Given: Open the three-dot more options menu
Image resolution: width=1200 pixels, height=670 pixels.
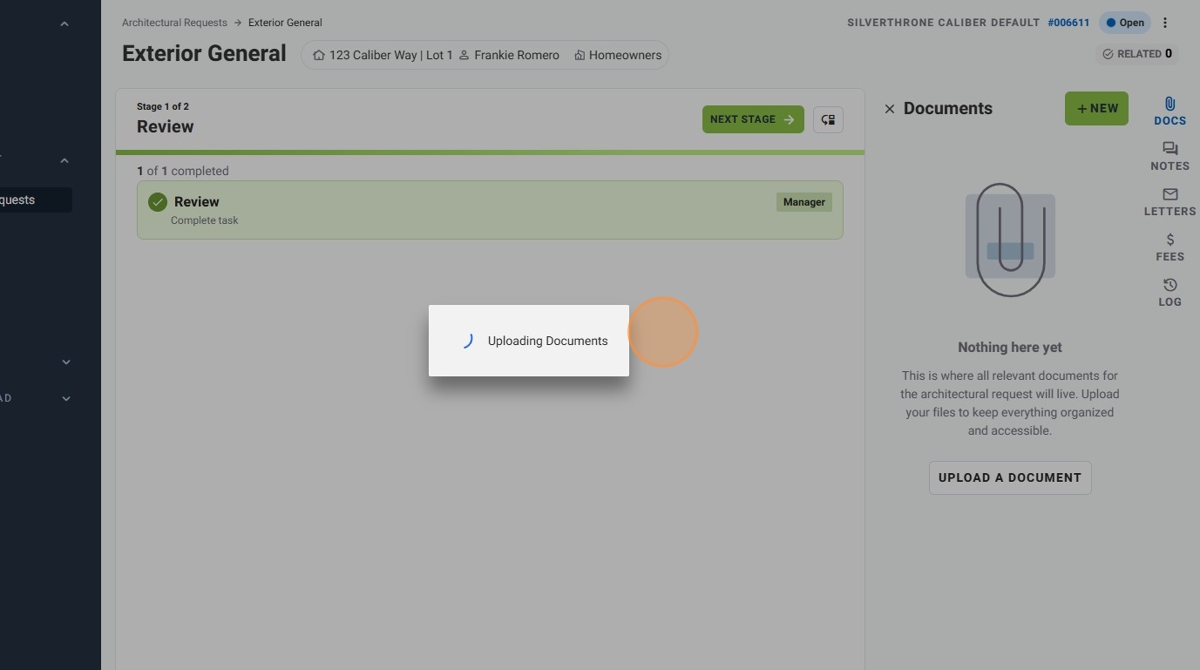Looking at the screenshot, I should [x=1165, y=22].
